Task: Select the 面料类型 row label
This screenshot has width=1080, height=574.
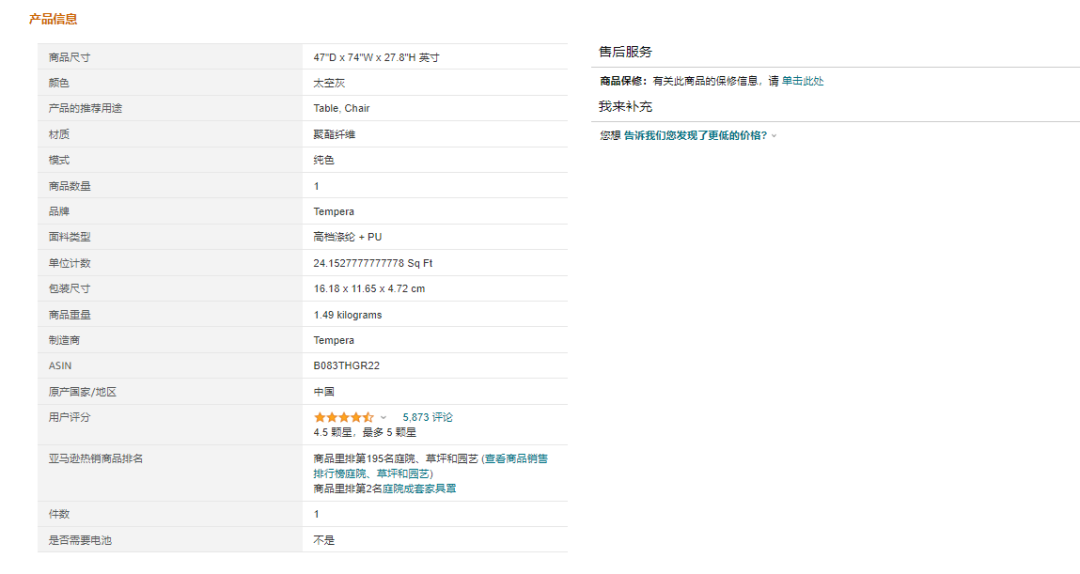Action: [69, 237]
